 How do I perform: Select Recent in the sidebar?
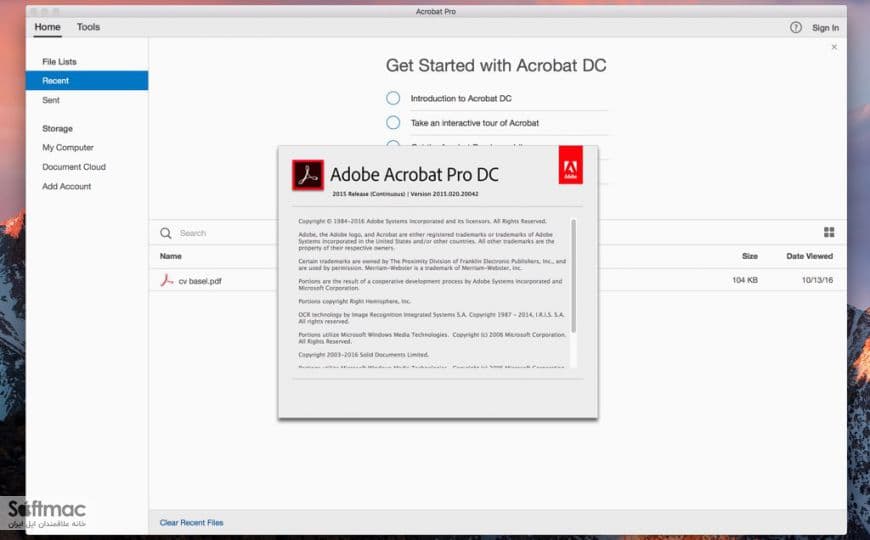(x=87, y=80)
